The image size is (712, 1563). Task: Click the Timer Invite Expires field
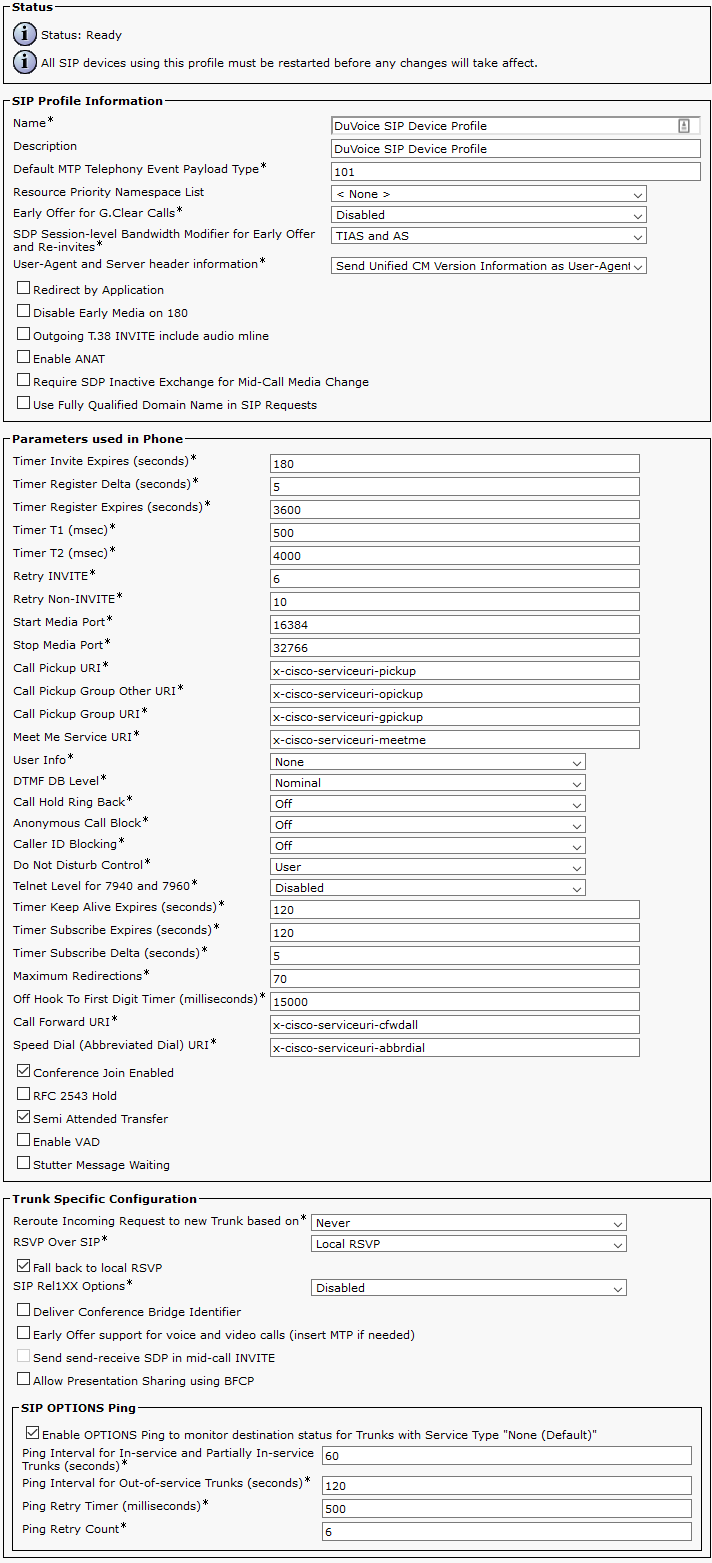[x=455, y=464]
